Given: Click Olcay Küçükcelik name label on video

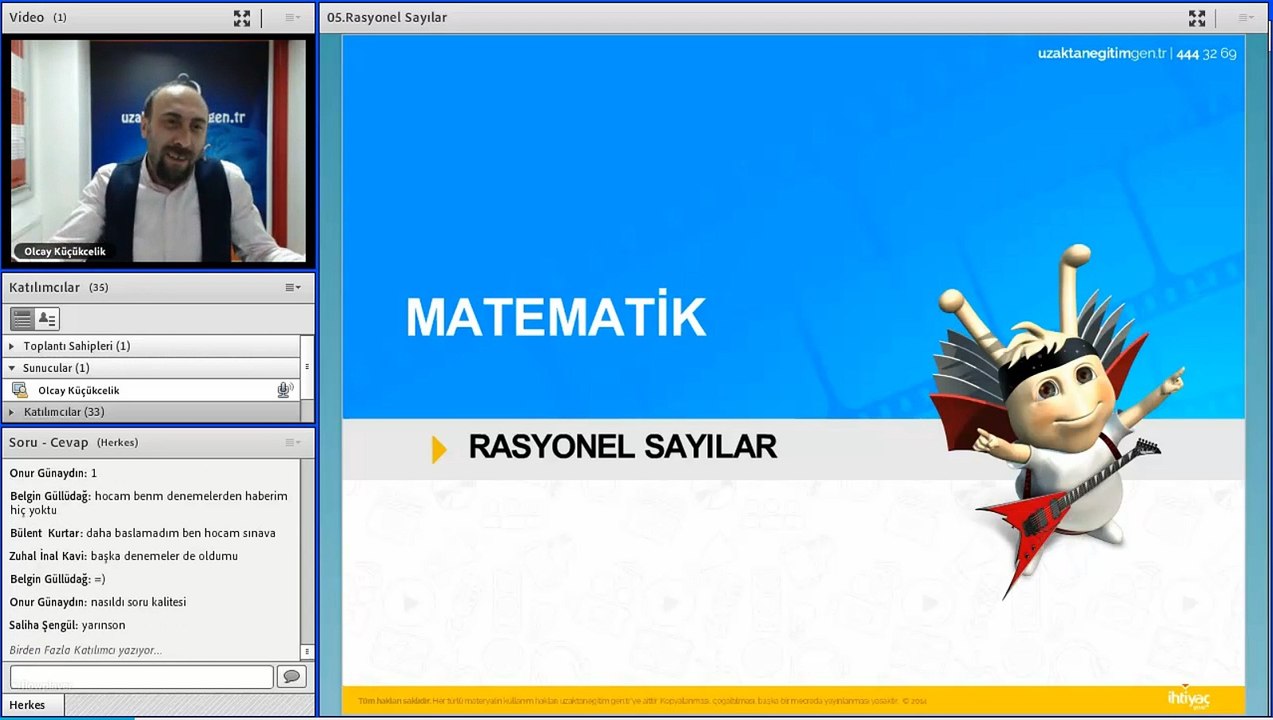Looking at the screenshot, I should tap(65, 252).
